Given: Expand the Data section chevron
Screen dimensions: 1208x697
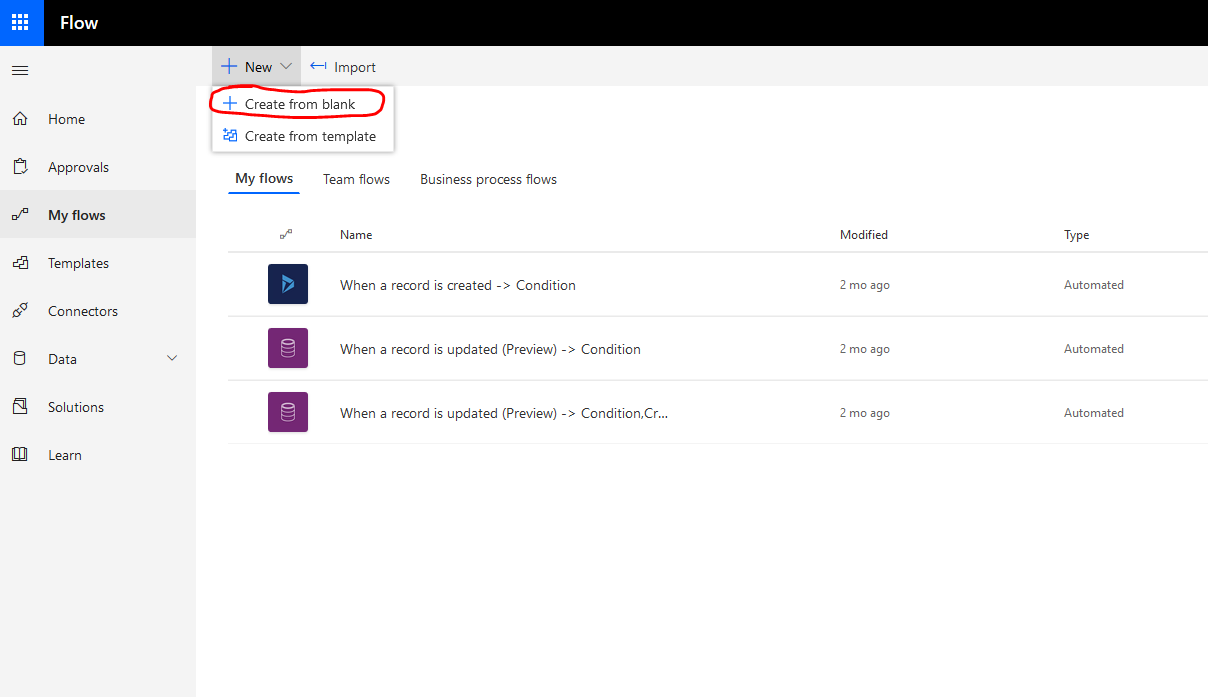Looking at the screenshot, I should point(171,358).
